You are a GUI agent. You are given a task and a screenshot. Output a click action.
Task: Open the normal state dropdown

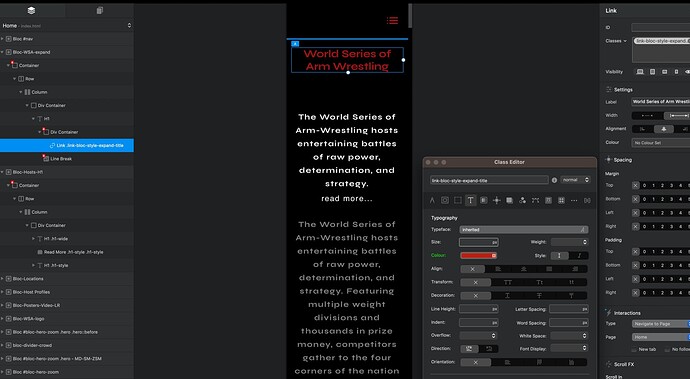(575, 180)
